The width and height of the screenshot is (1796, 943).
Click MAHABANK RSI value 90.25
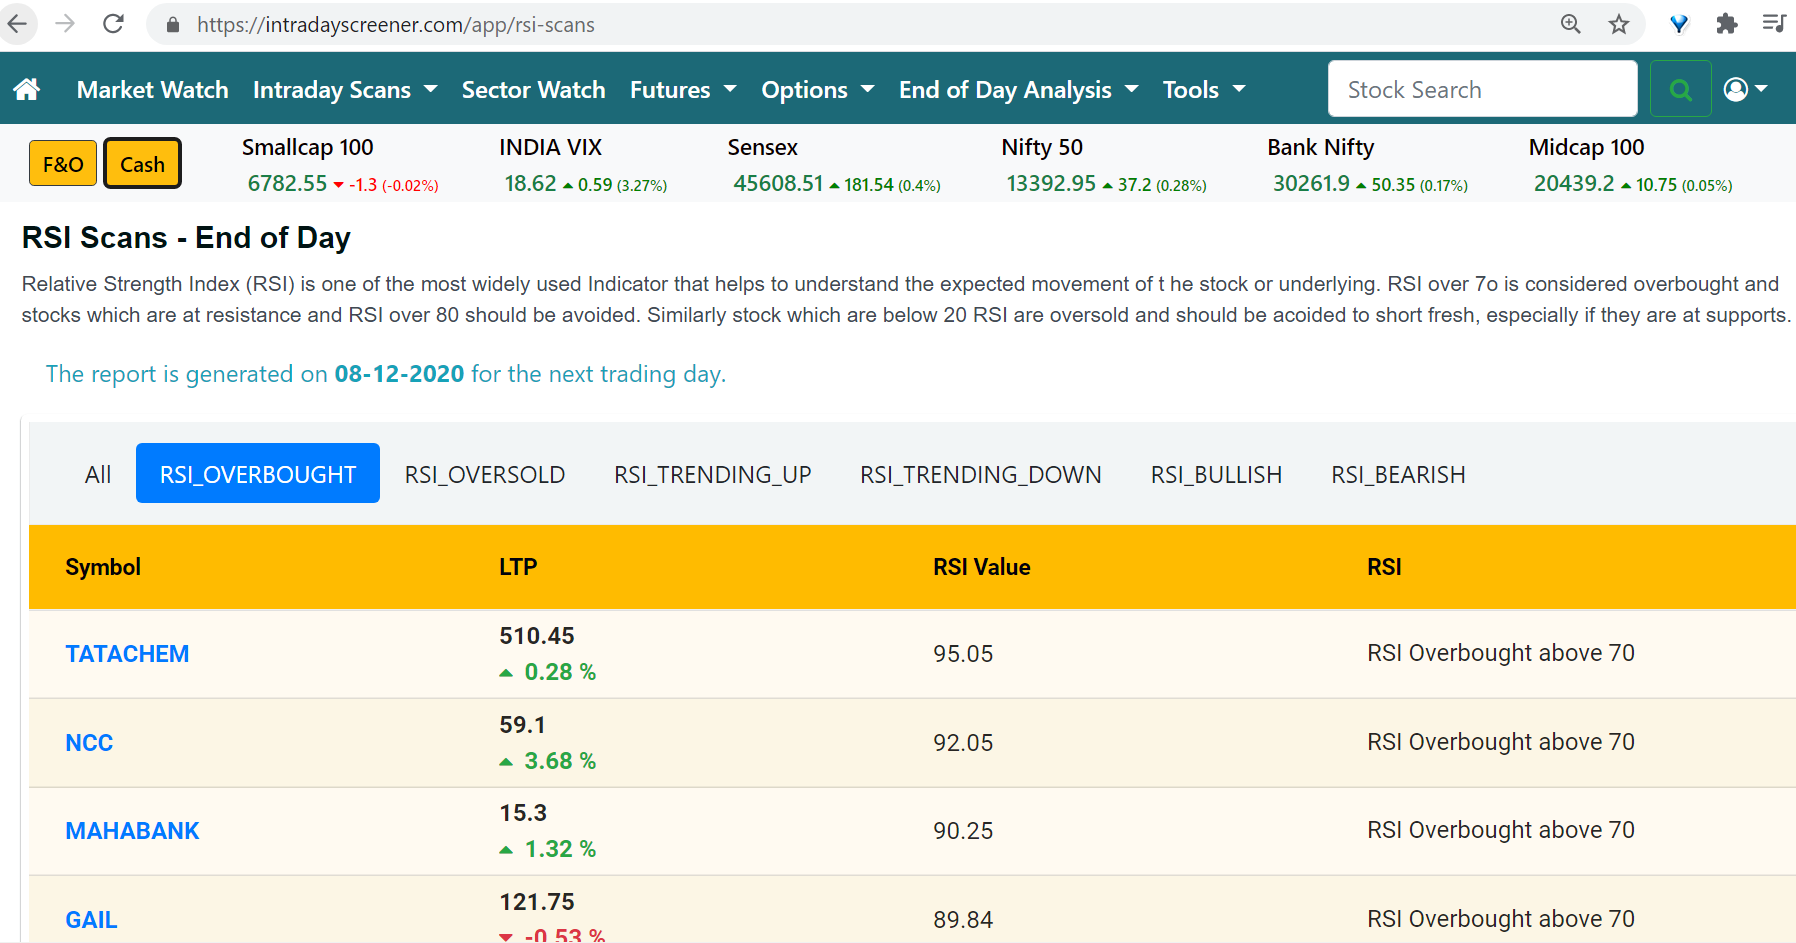[x=963, y=831]
